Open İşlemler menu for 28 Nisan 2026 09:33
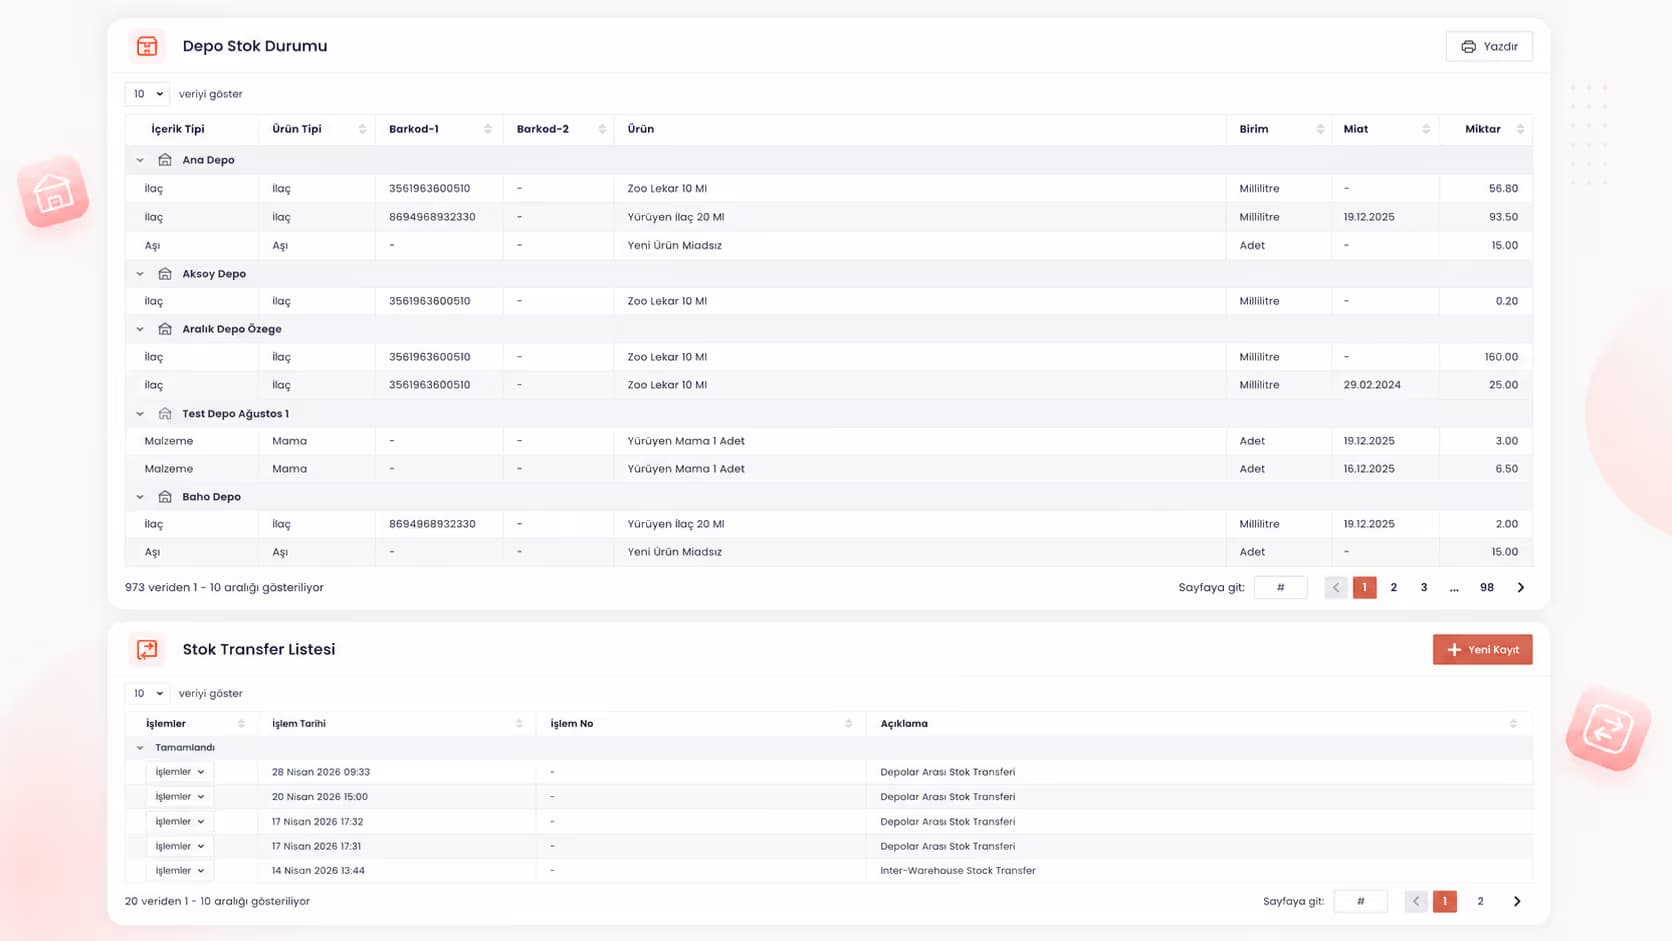The image size is (1672, 941). pyautogui.click(x=180, y=772)
